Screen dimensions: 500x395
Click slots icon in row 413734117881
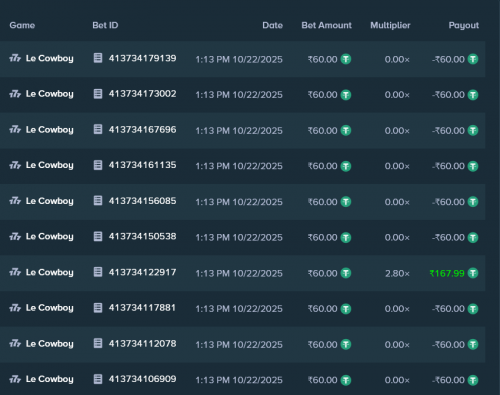click(x=15, y=308)
